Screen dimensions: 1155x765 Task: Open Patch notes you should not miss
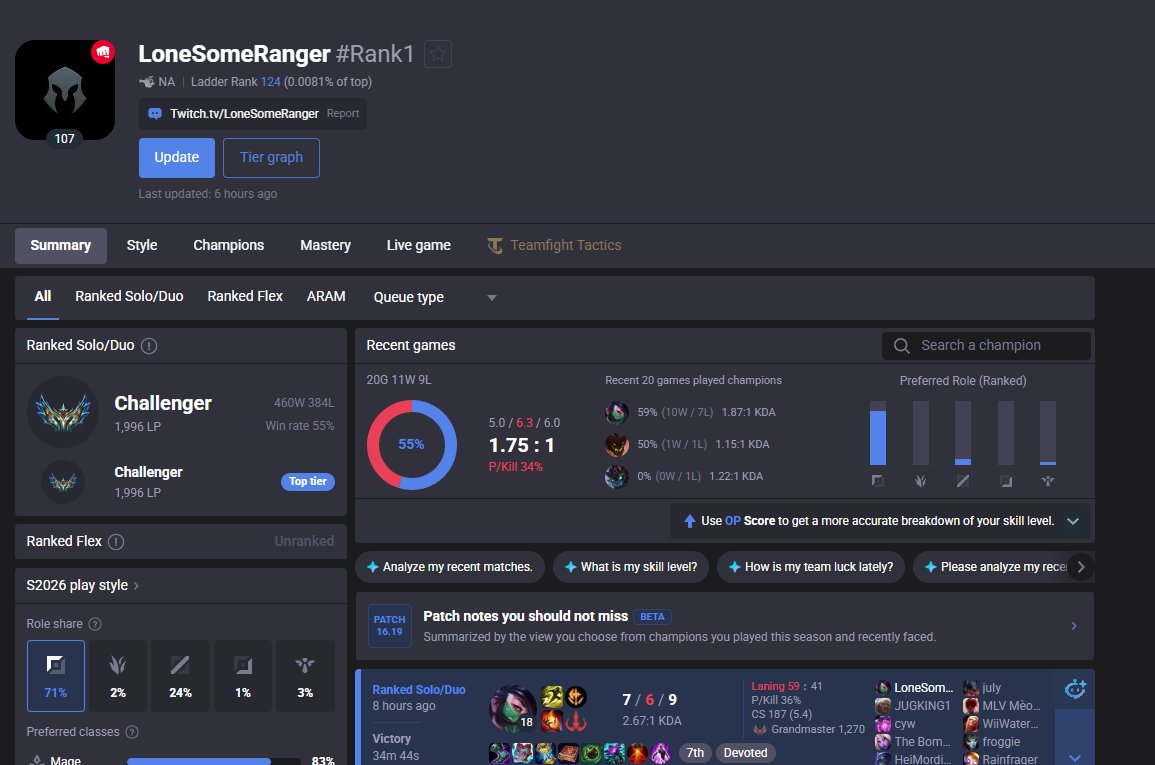point(725,626)
